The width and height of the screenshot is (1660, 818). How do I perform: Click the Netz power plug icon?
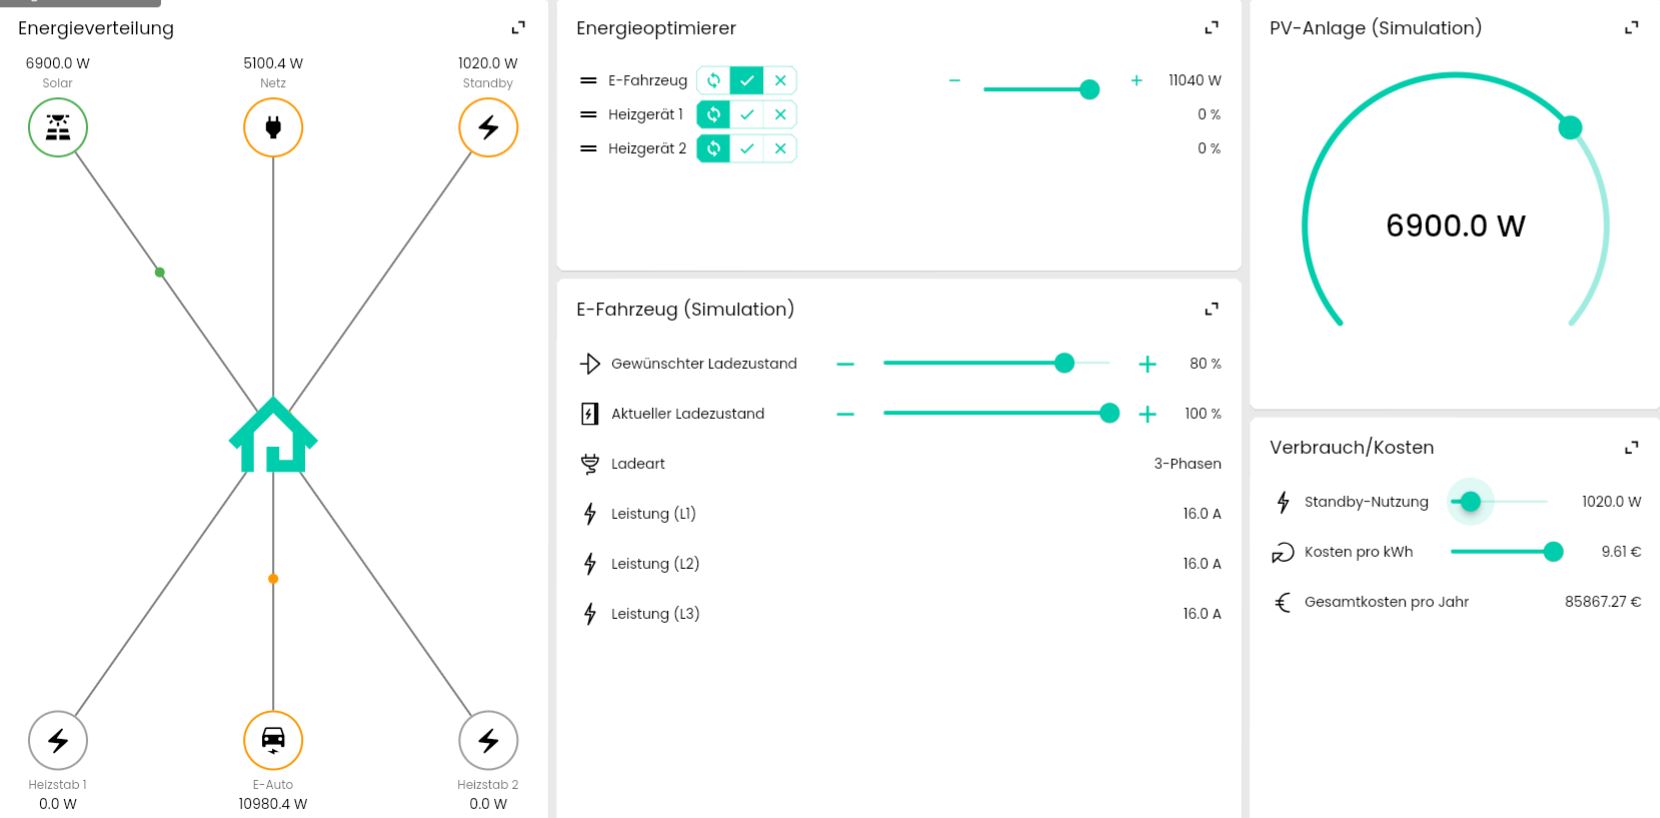(273, 128)
